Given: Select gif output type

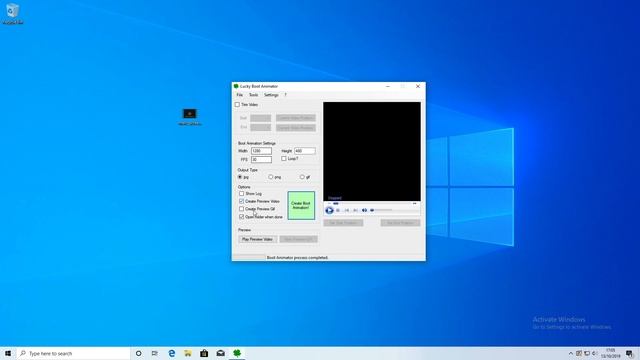Looking at the screenshot, I should [x=302, y=177].
